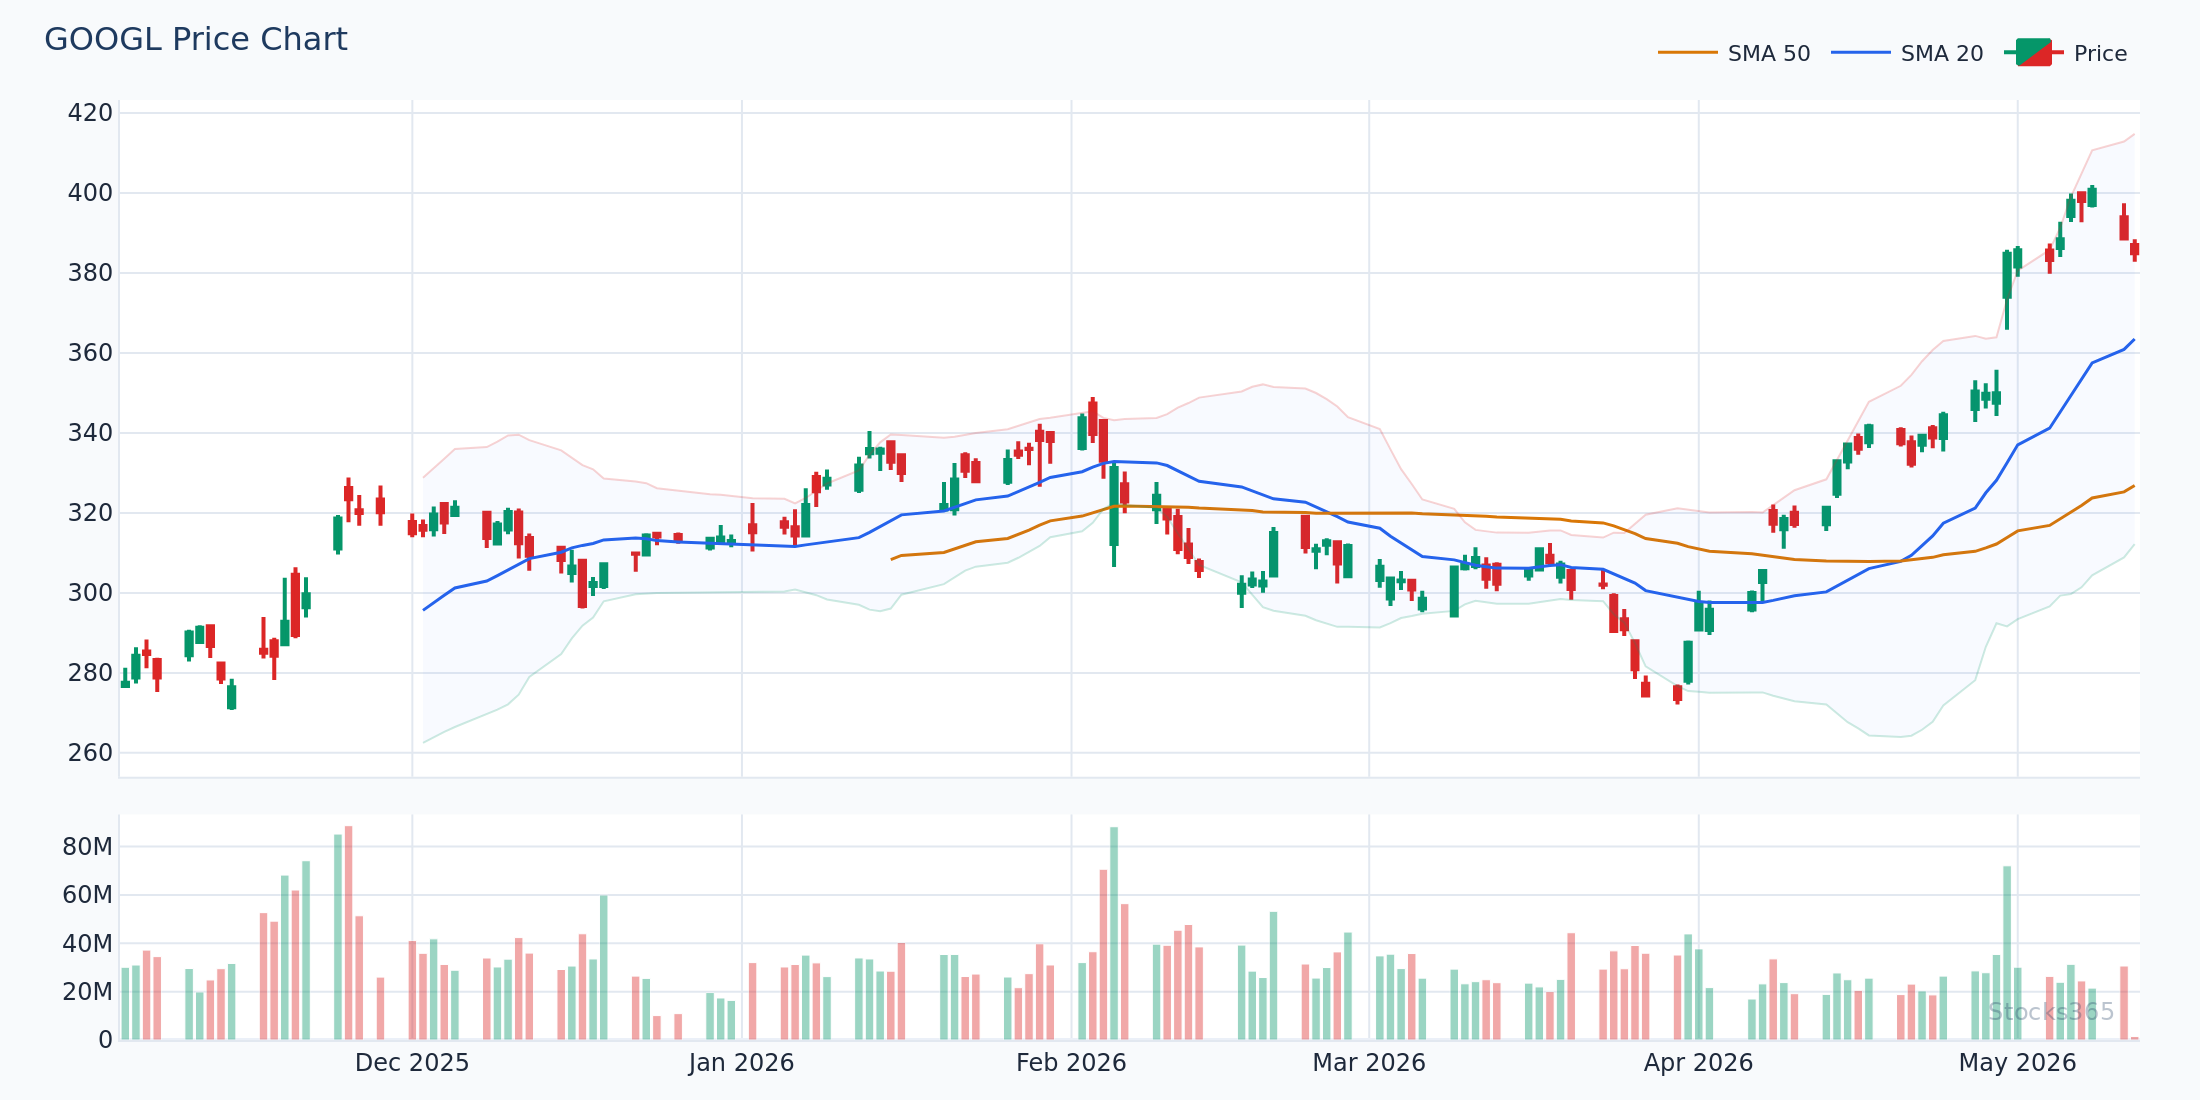The width and height of the screenshot is (2200, 1100).
Task: Click the 380 price axis label
Action: [90, 273]
